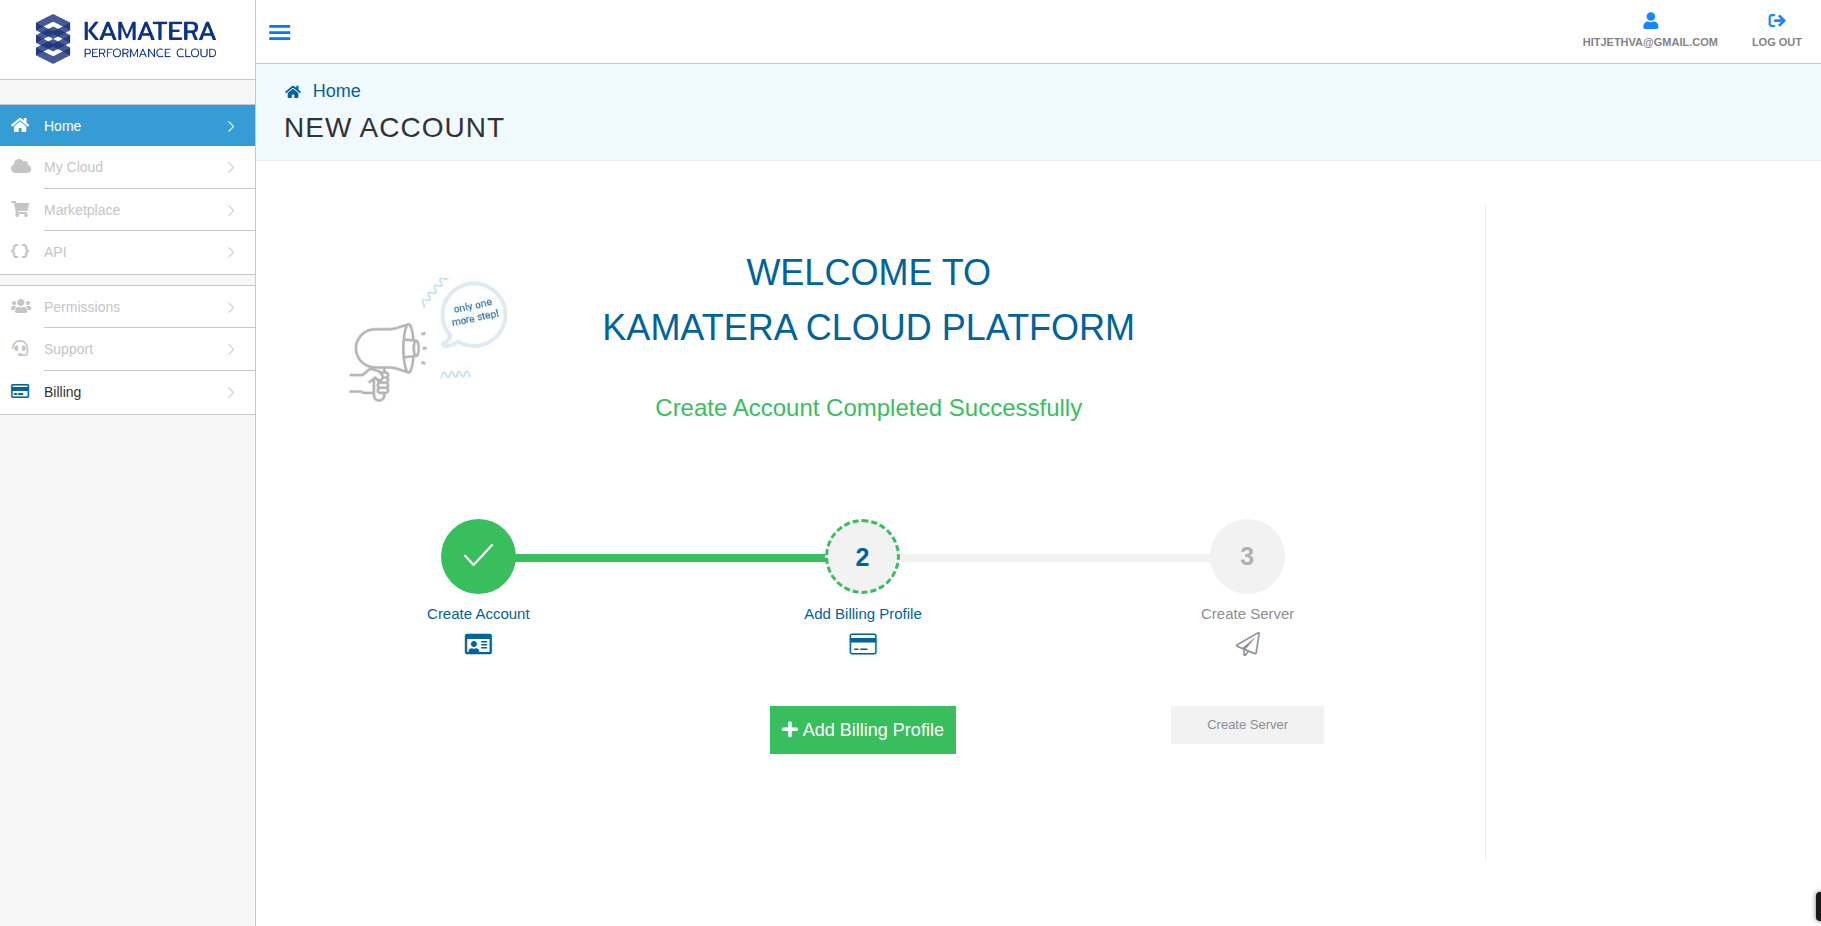Viewport: 1821px width, 926px height.
Task: Click the green Add Billing Profile button
Action: tap(863, 730)
